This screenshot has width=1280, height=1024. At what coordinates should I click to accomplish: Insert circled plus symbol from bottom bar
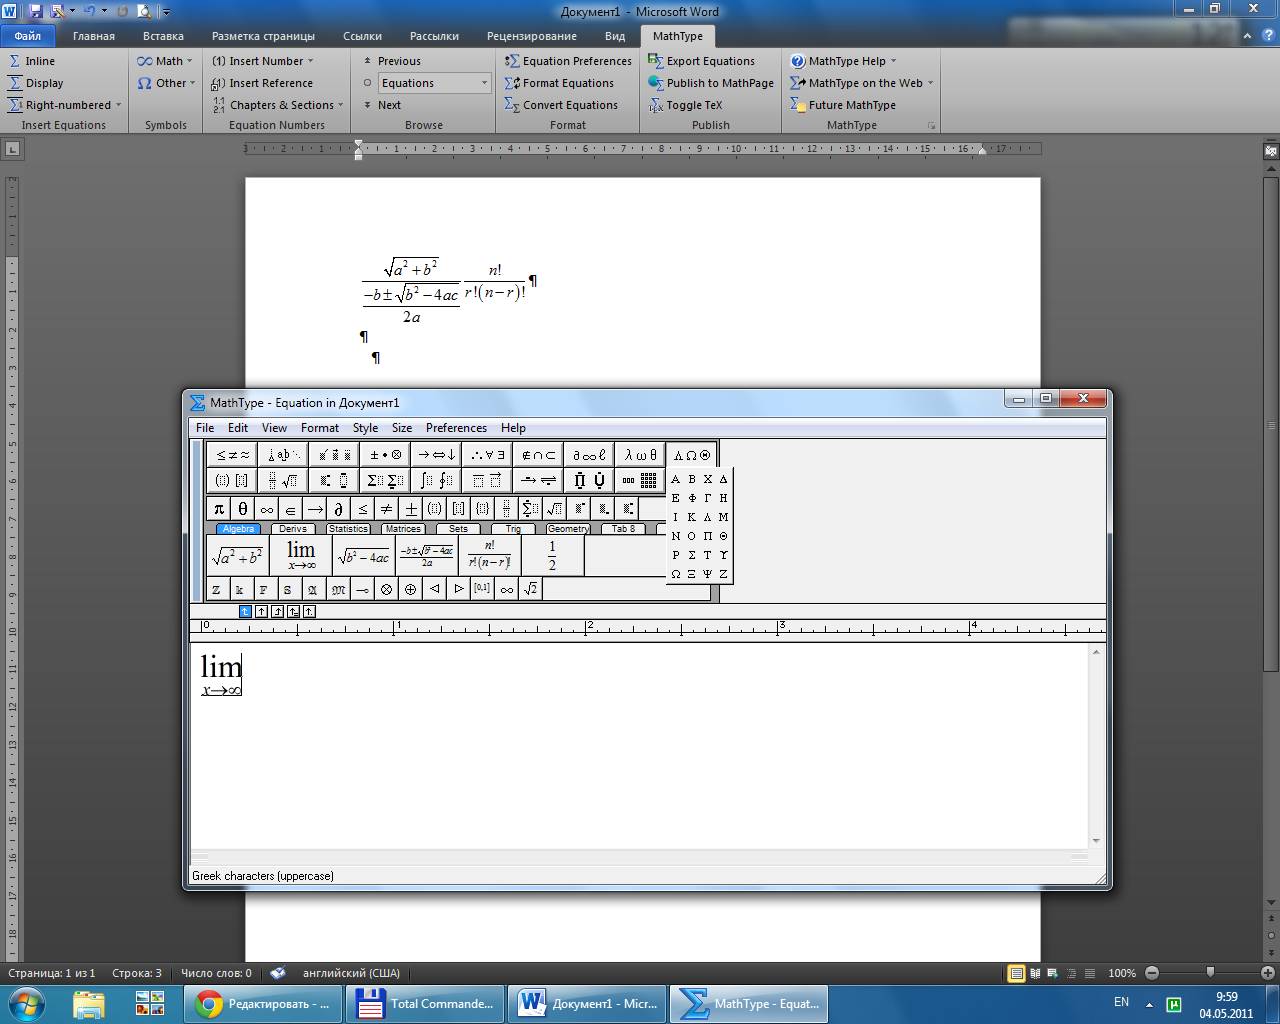pyautogui.click(x=411, y=589)
